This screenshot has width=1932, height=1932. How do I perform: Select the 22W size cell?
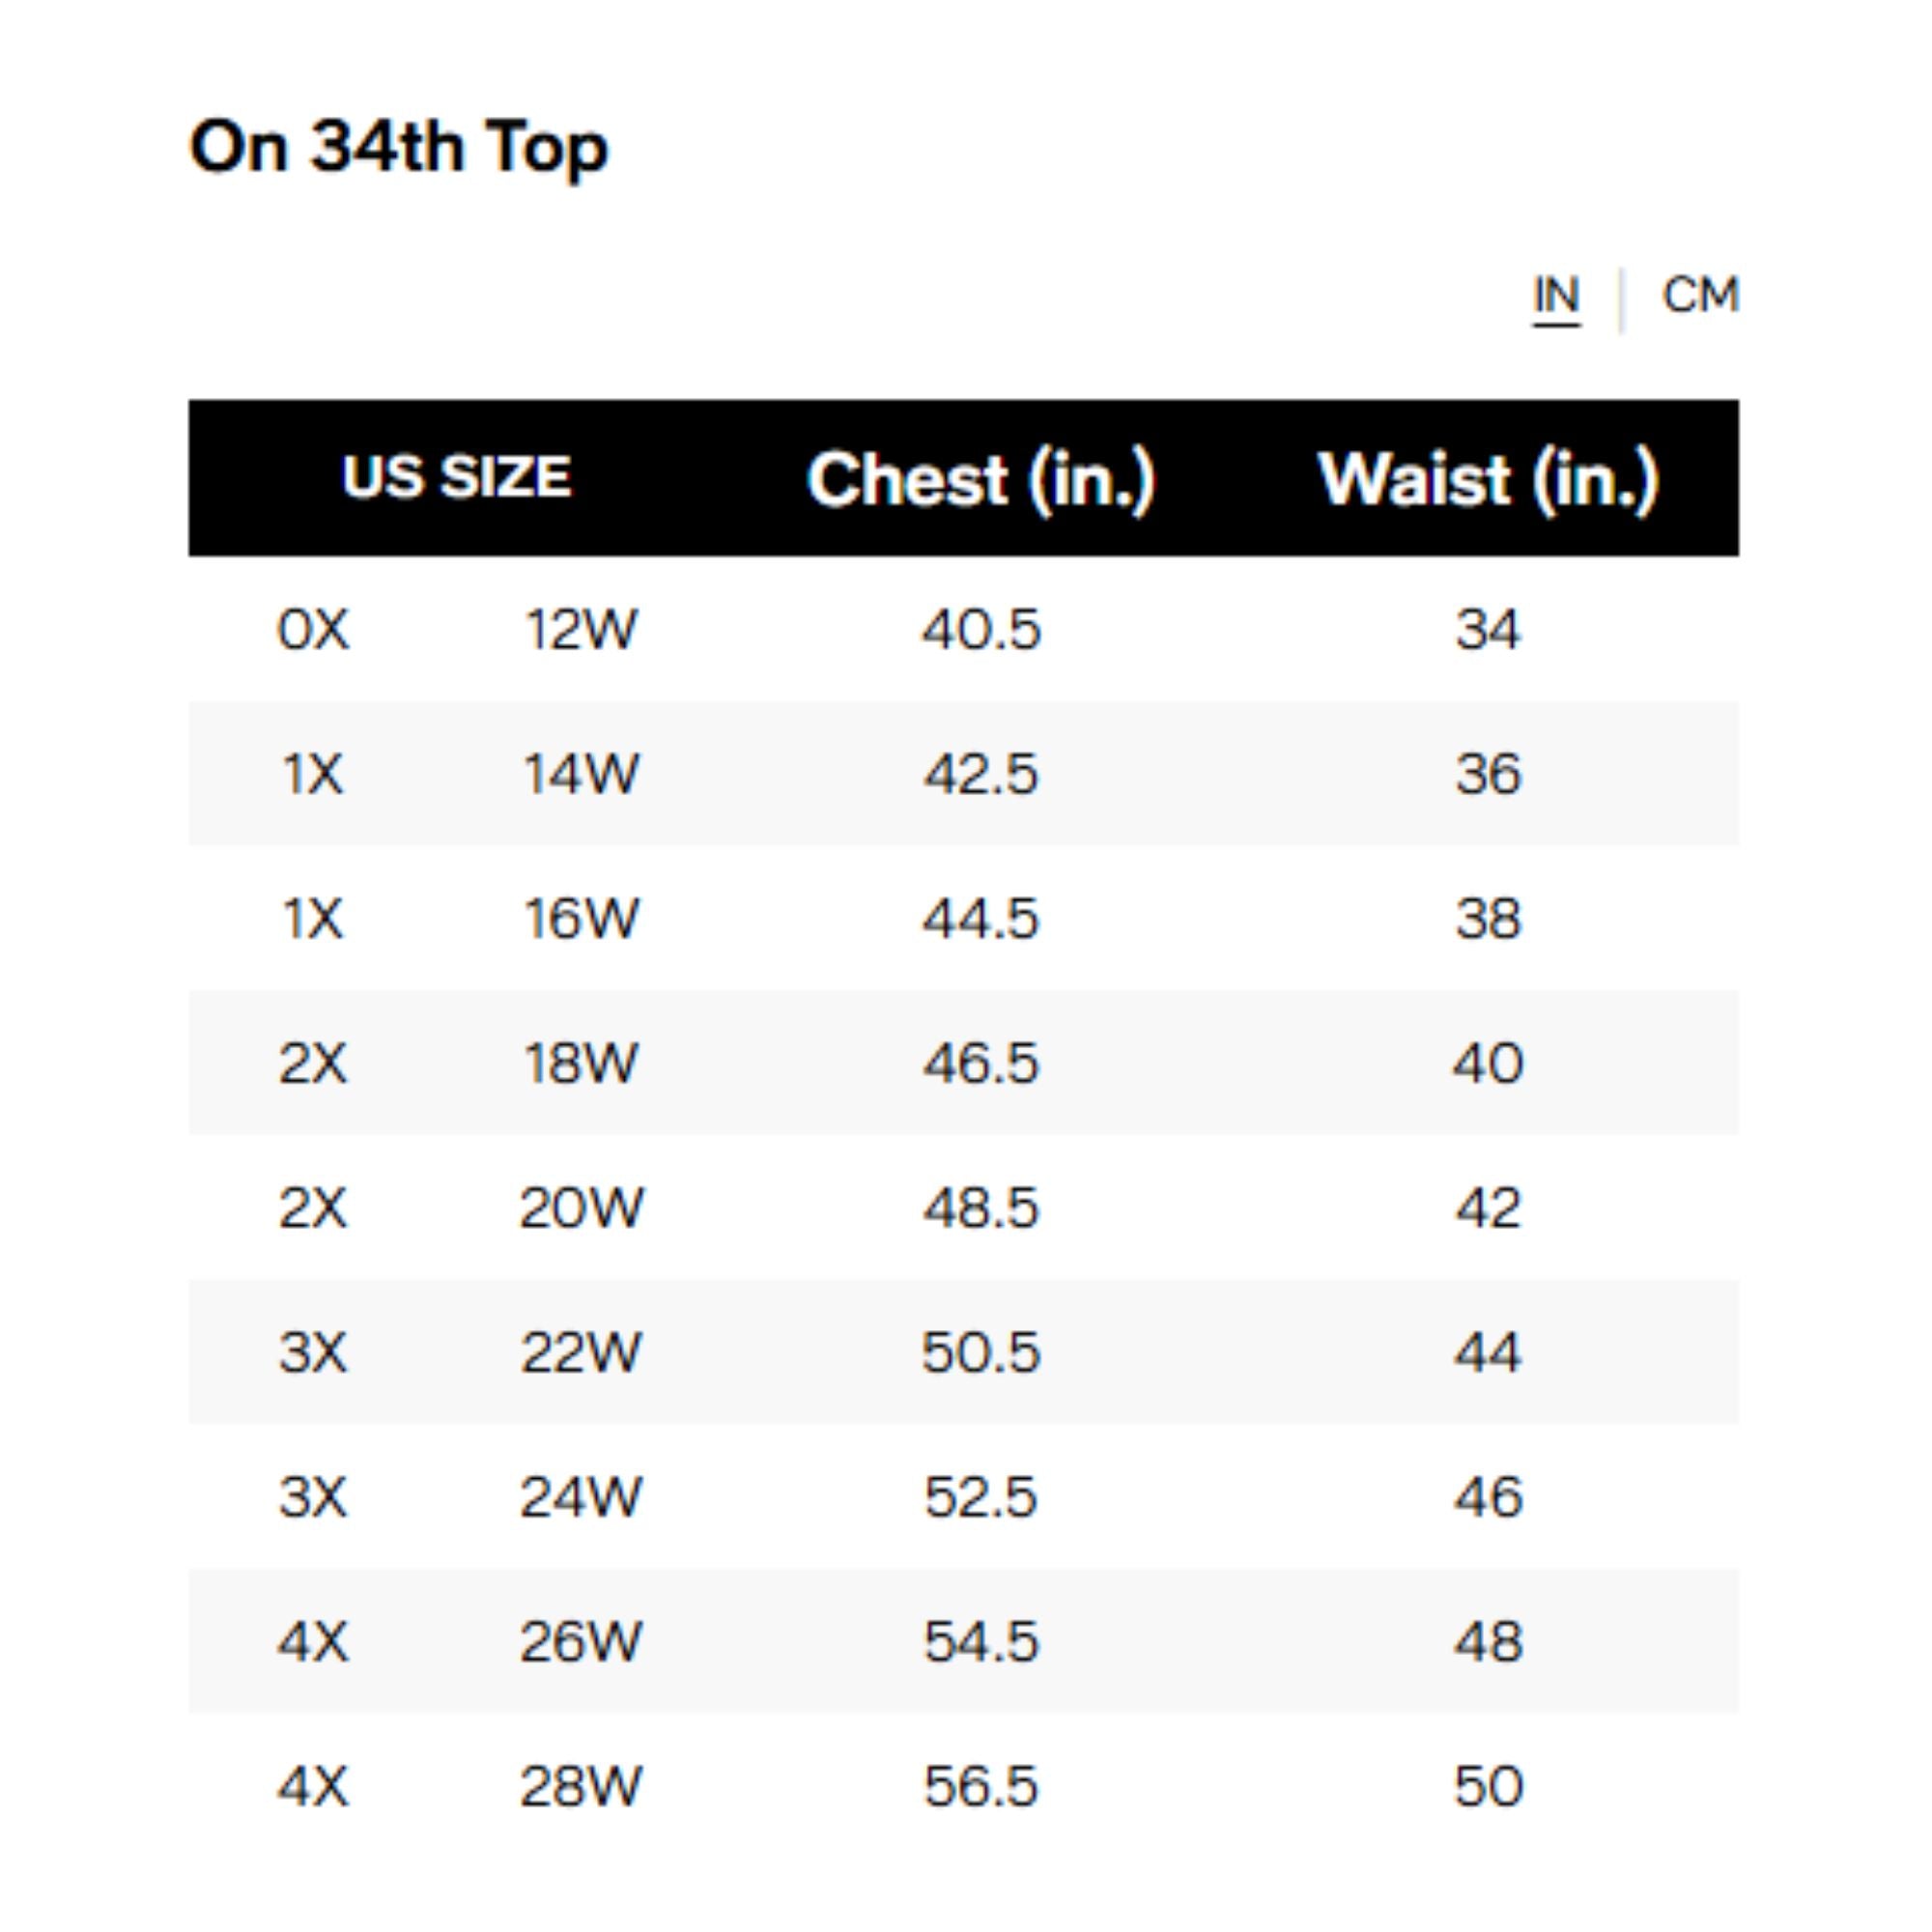tap(581, 1352)
